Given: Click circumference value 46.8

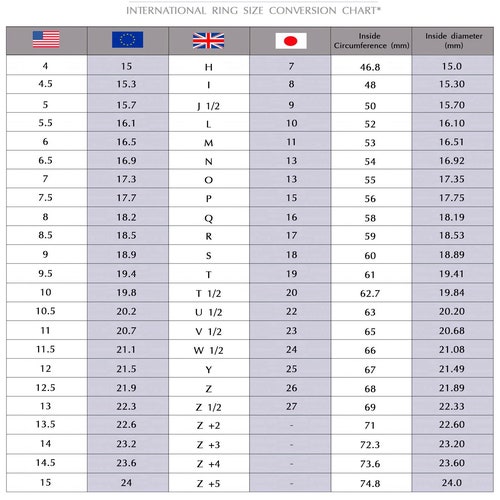Looking at the screenshot, I should (371, 65).
